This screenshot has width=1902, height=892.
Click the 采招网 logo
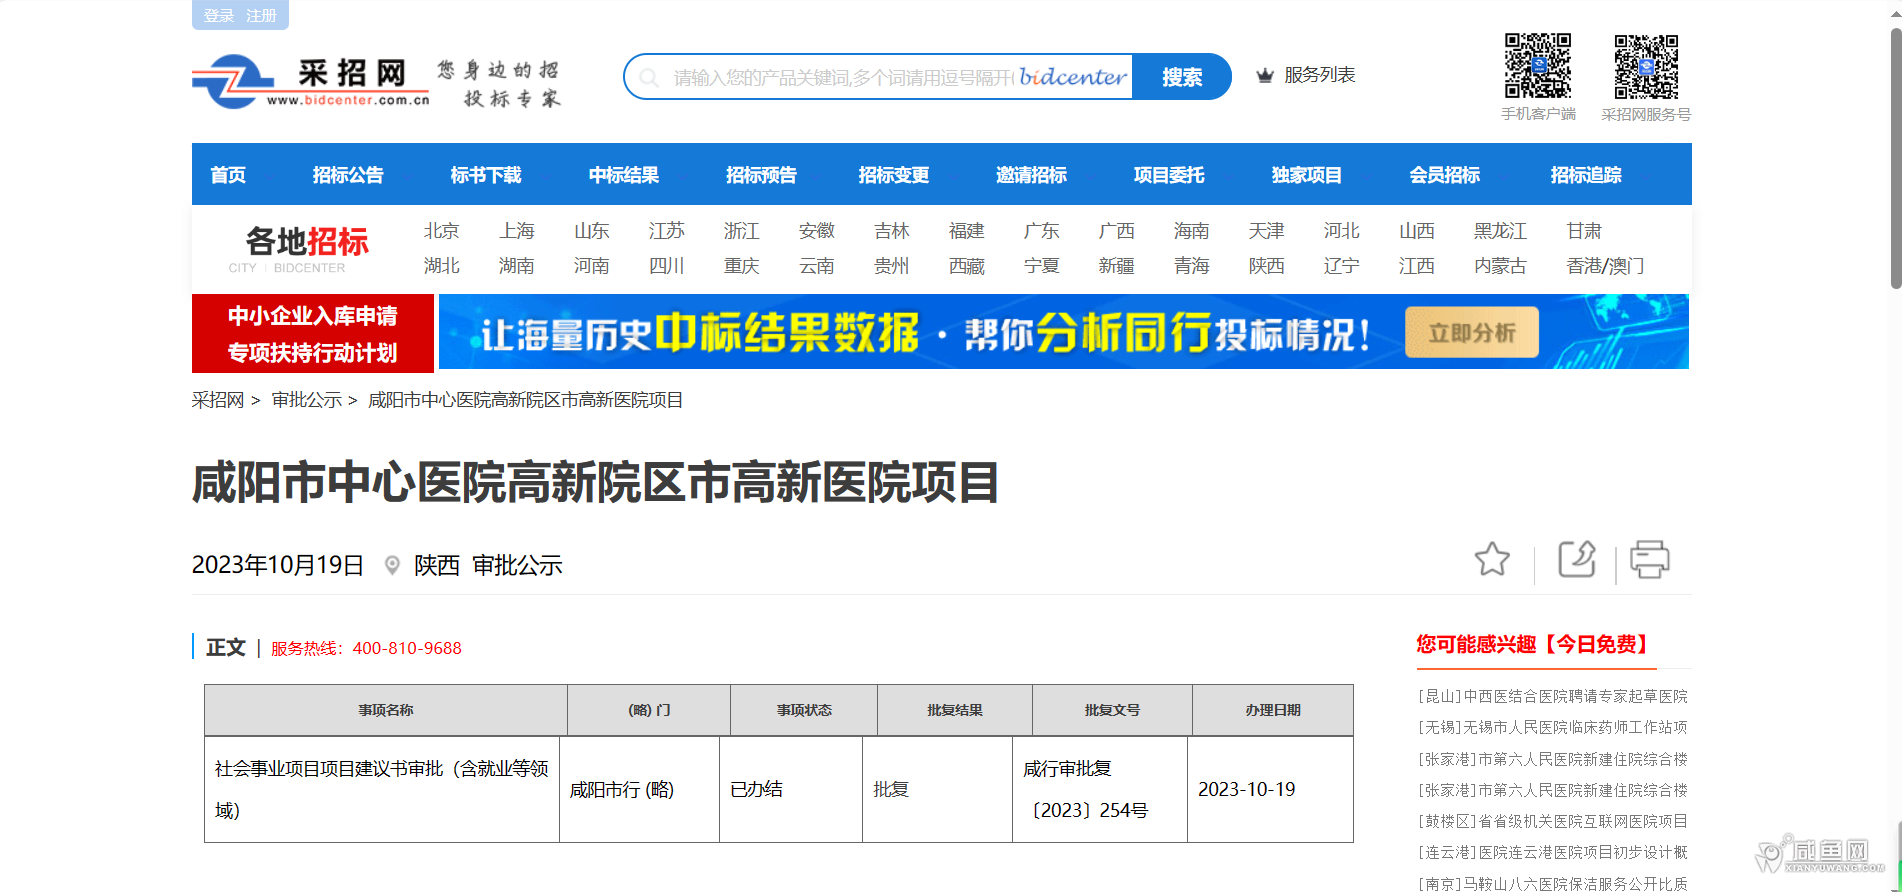click(311, 82)
